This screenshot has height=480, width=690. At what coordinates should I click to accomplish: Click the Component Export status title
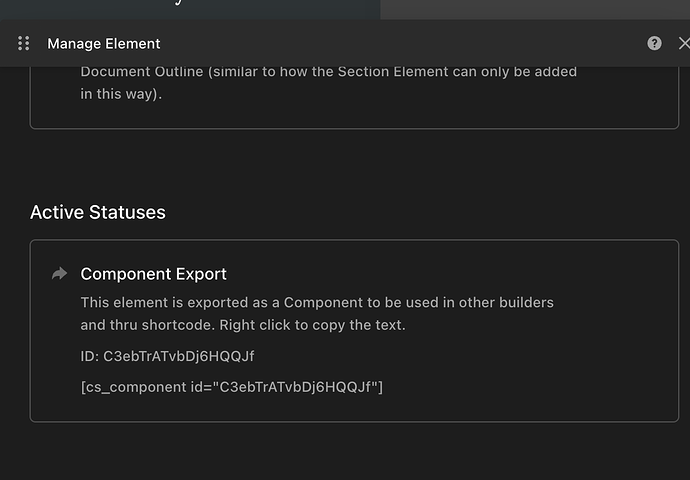point(153,274)
